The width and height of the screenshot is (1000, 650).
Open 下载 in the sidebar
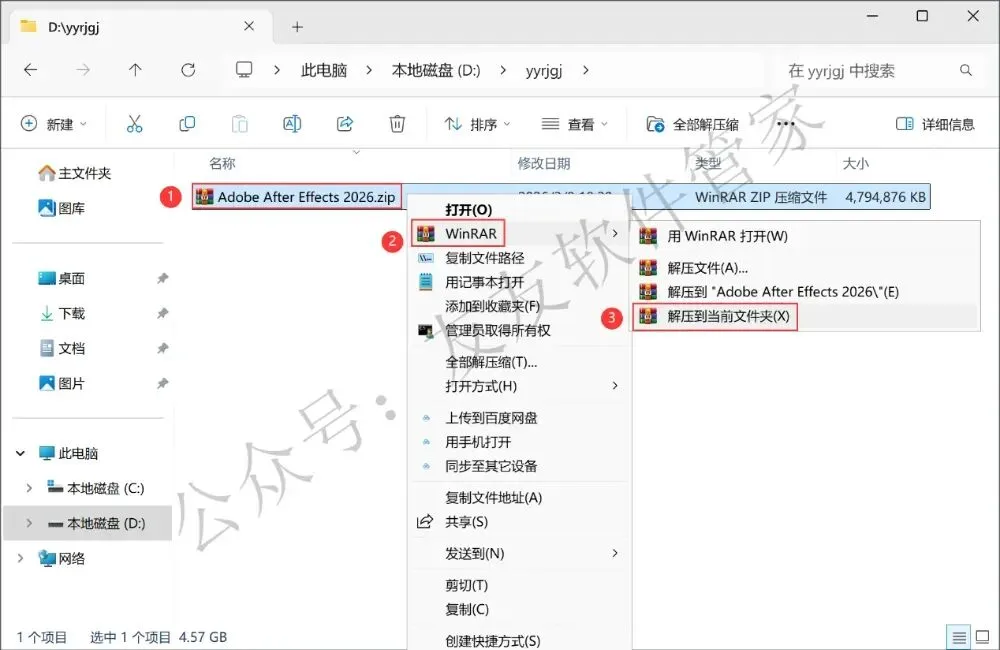62,313
